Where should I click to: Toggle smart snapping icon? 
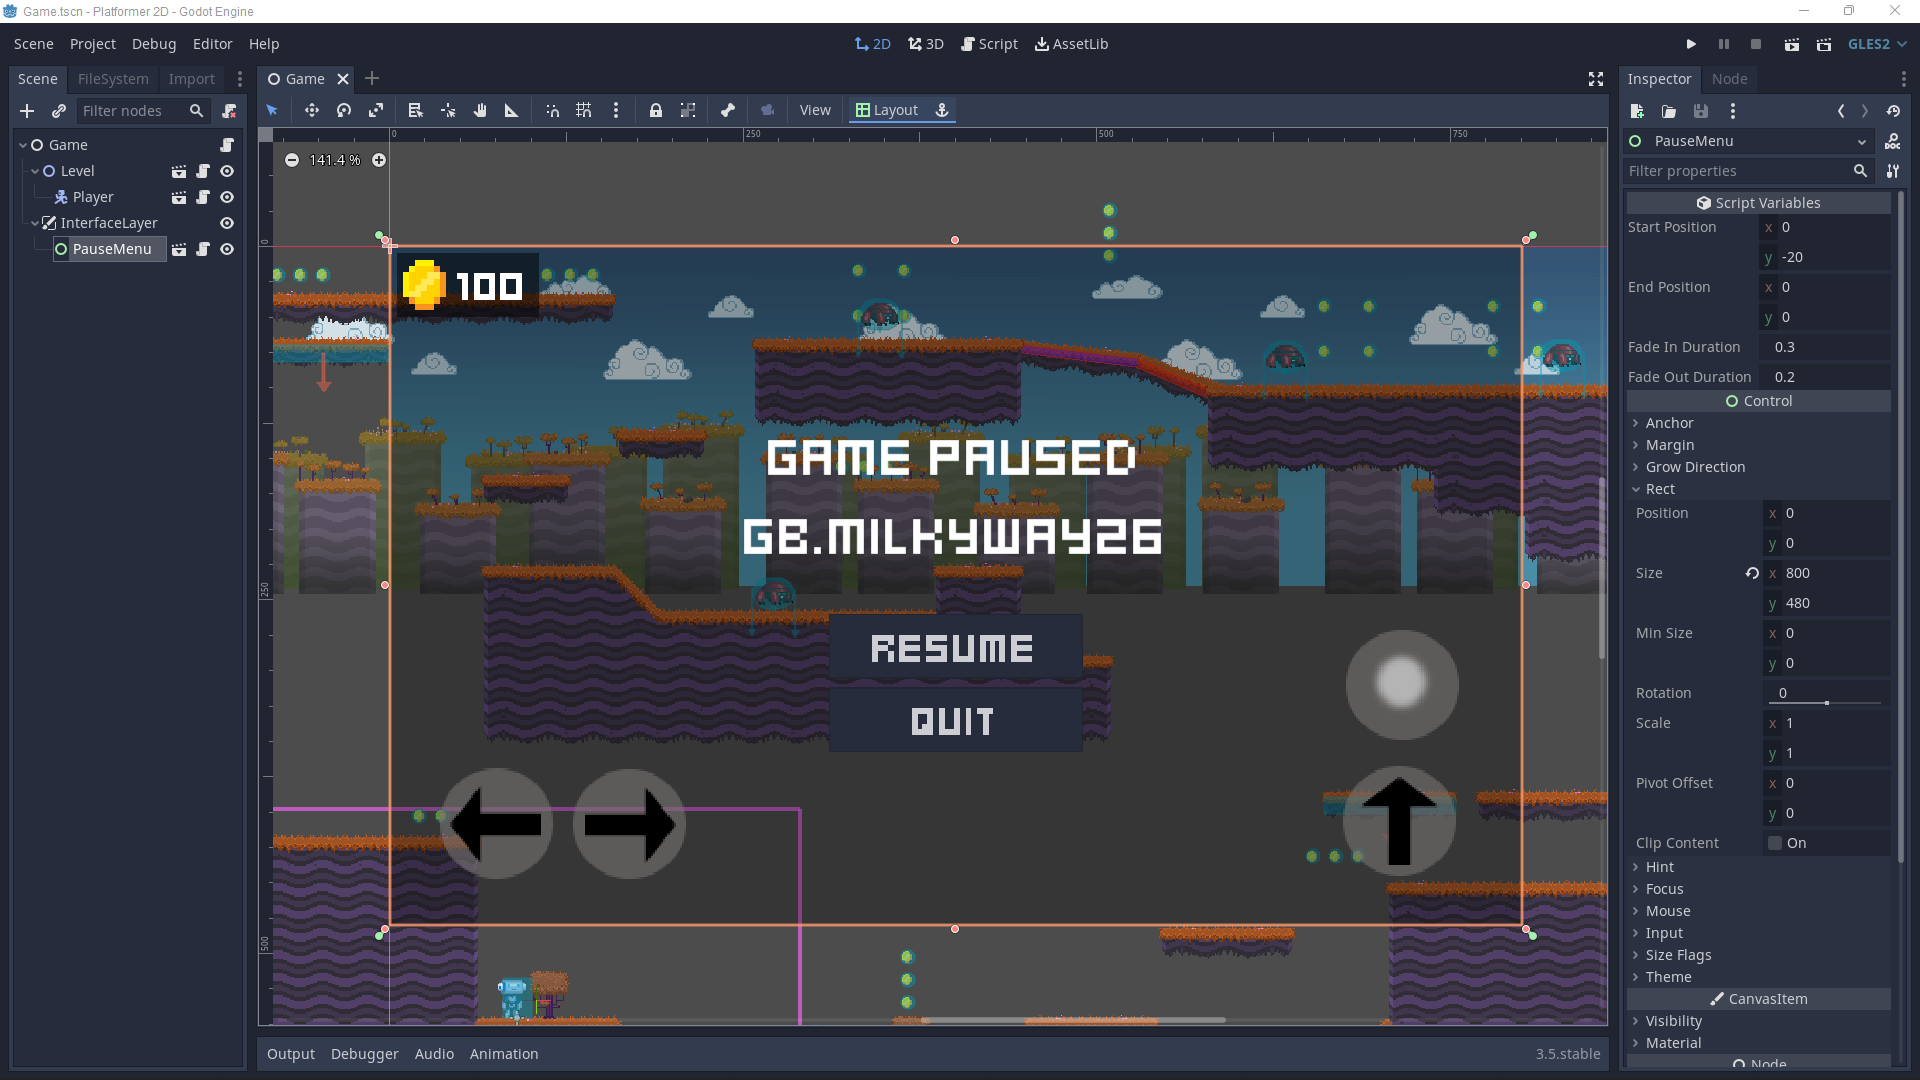click(x=552, y=111)
